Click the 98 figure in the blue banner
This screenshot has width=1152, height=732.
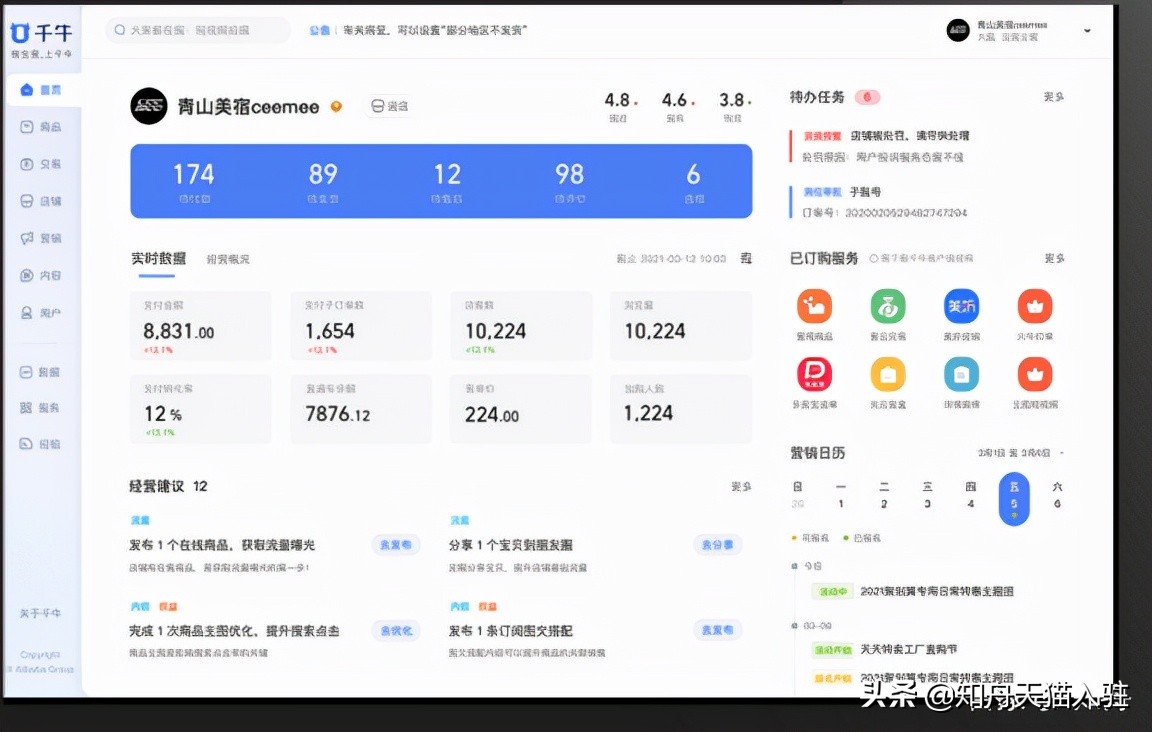(x=569, y=175)
